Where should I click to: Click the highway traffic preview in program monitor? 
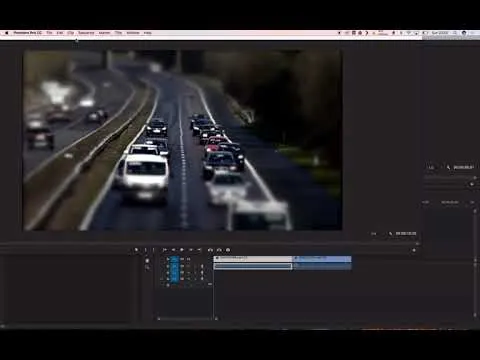[183, 140]
